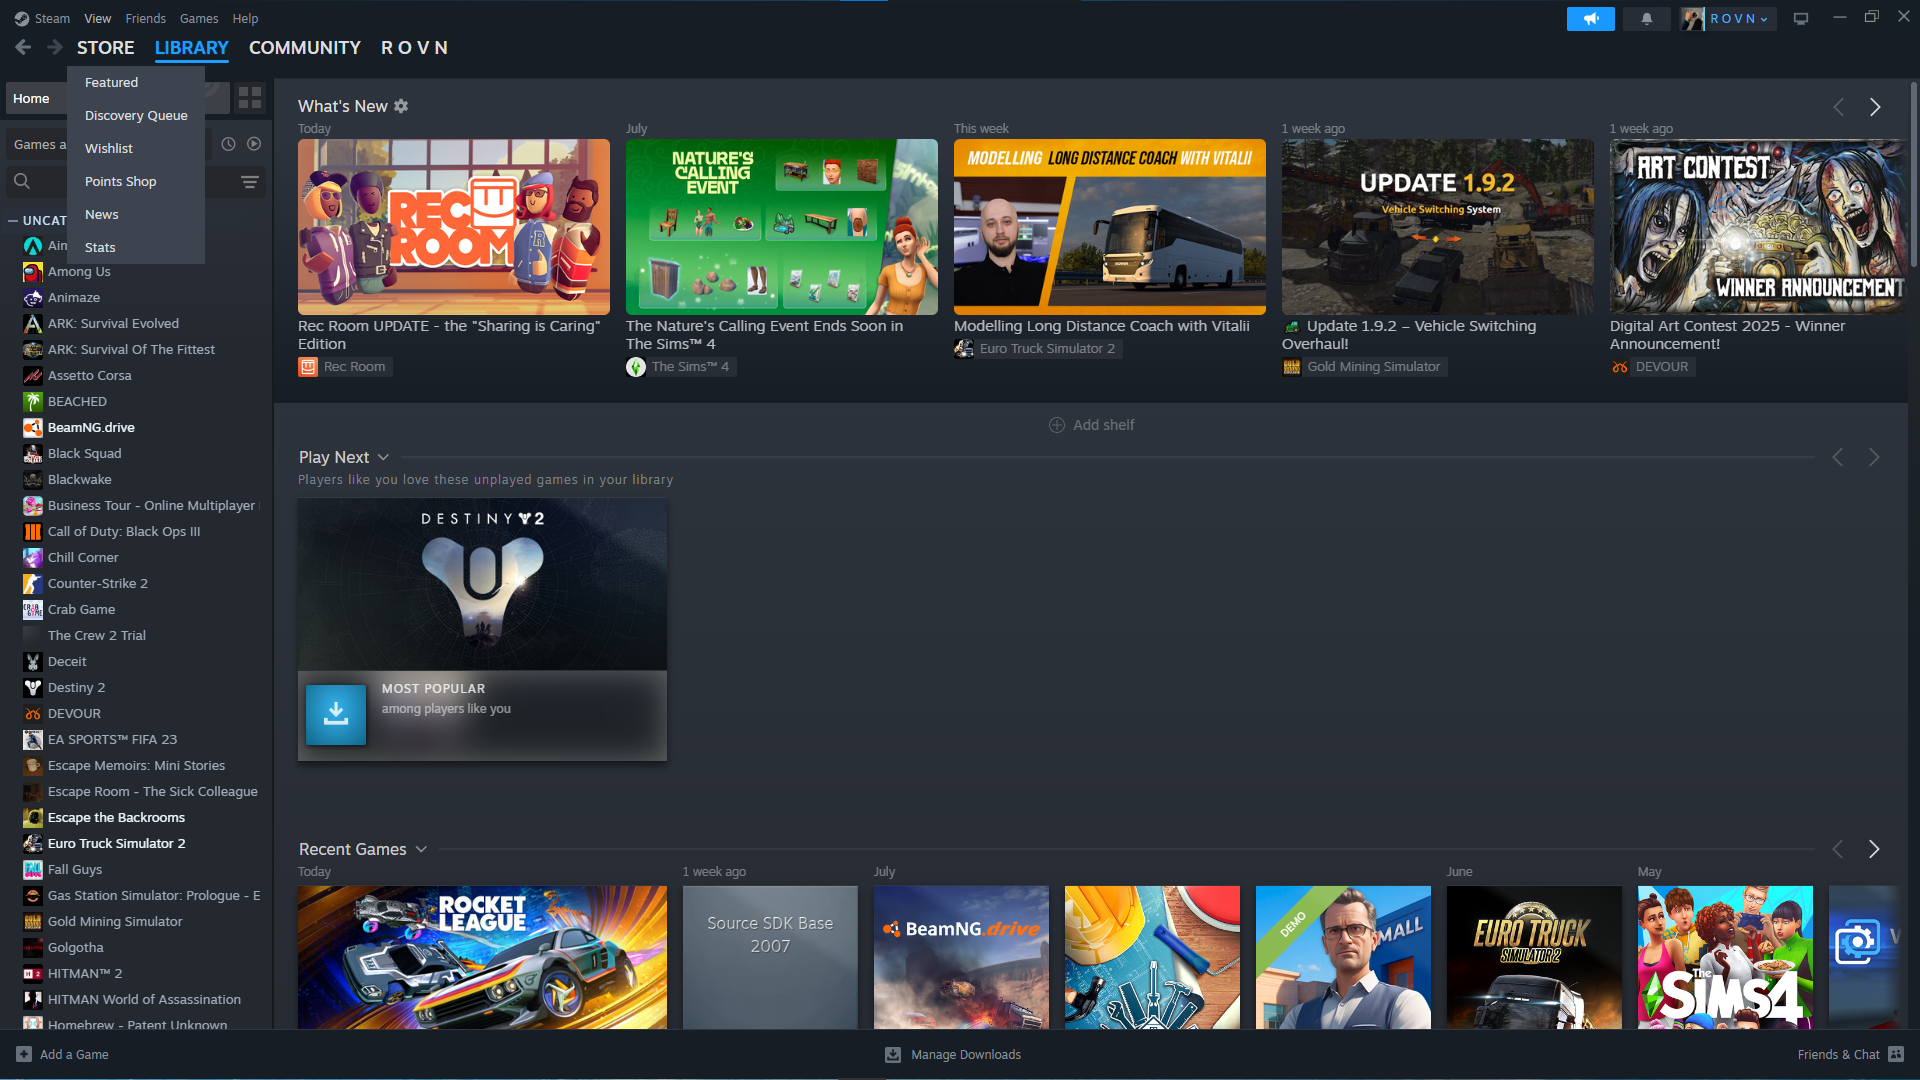The height and width of the screenshot is (1080, 1920).
Task: Toggle grid view icon next to Home
Action: pyautogui.click(x=250, y=98)
